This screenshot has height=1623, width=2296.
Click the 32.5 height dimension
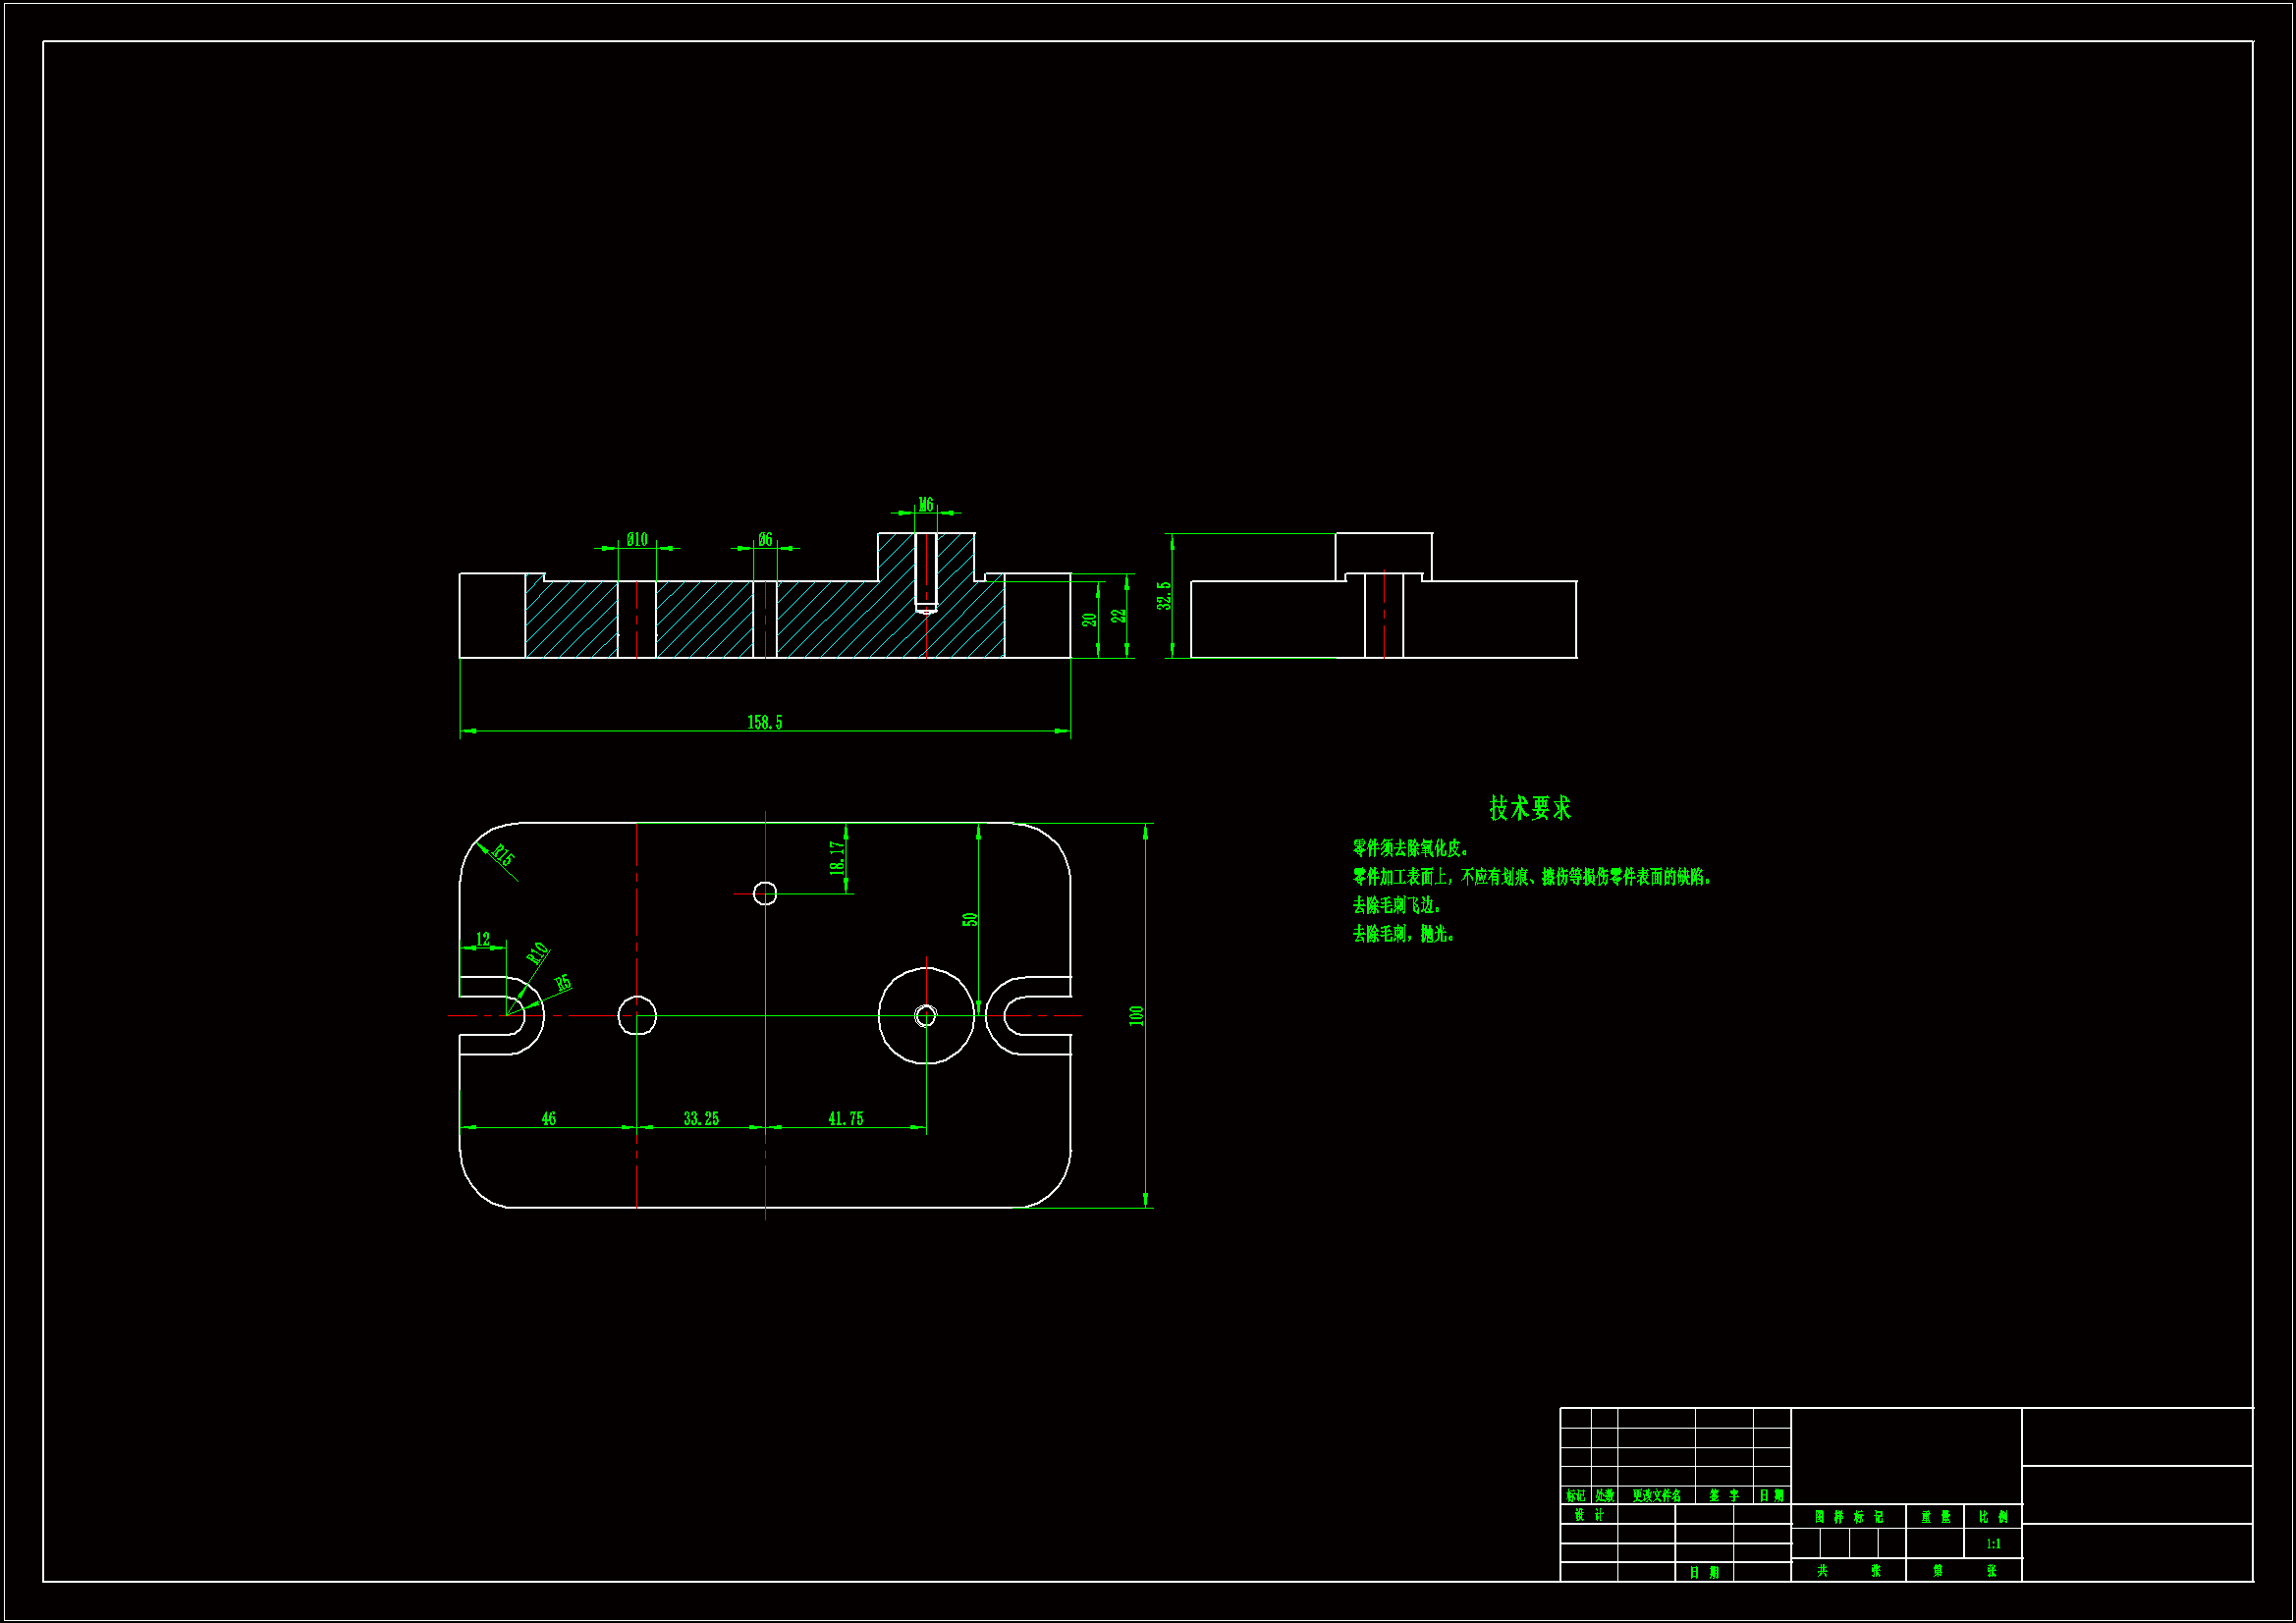(1163, 596)
